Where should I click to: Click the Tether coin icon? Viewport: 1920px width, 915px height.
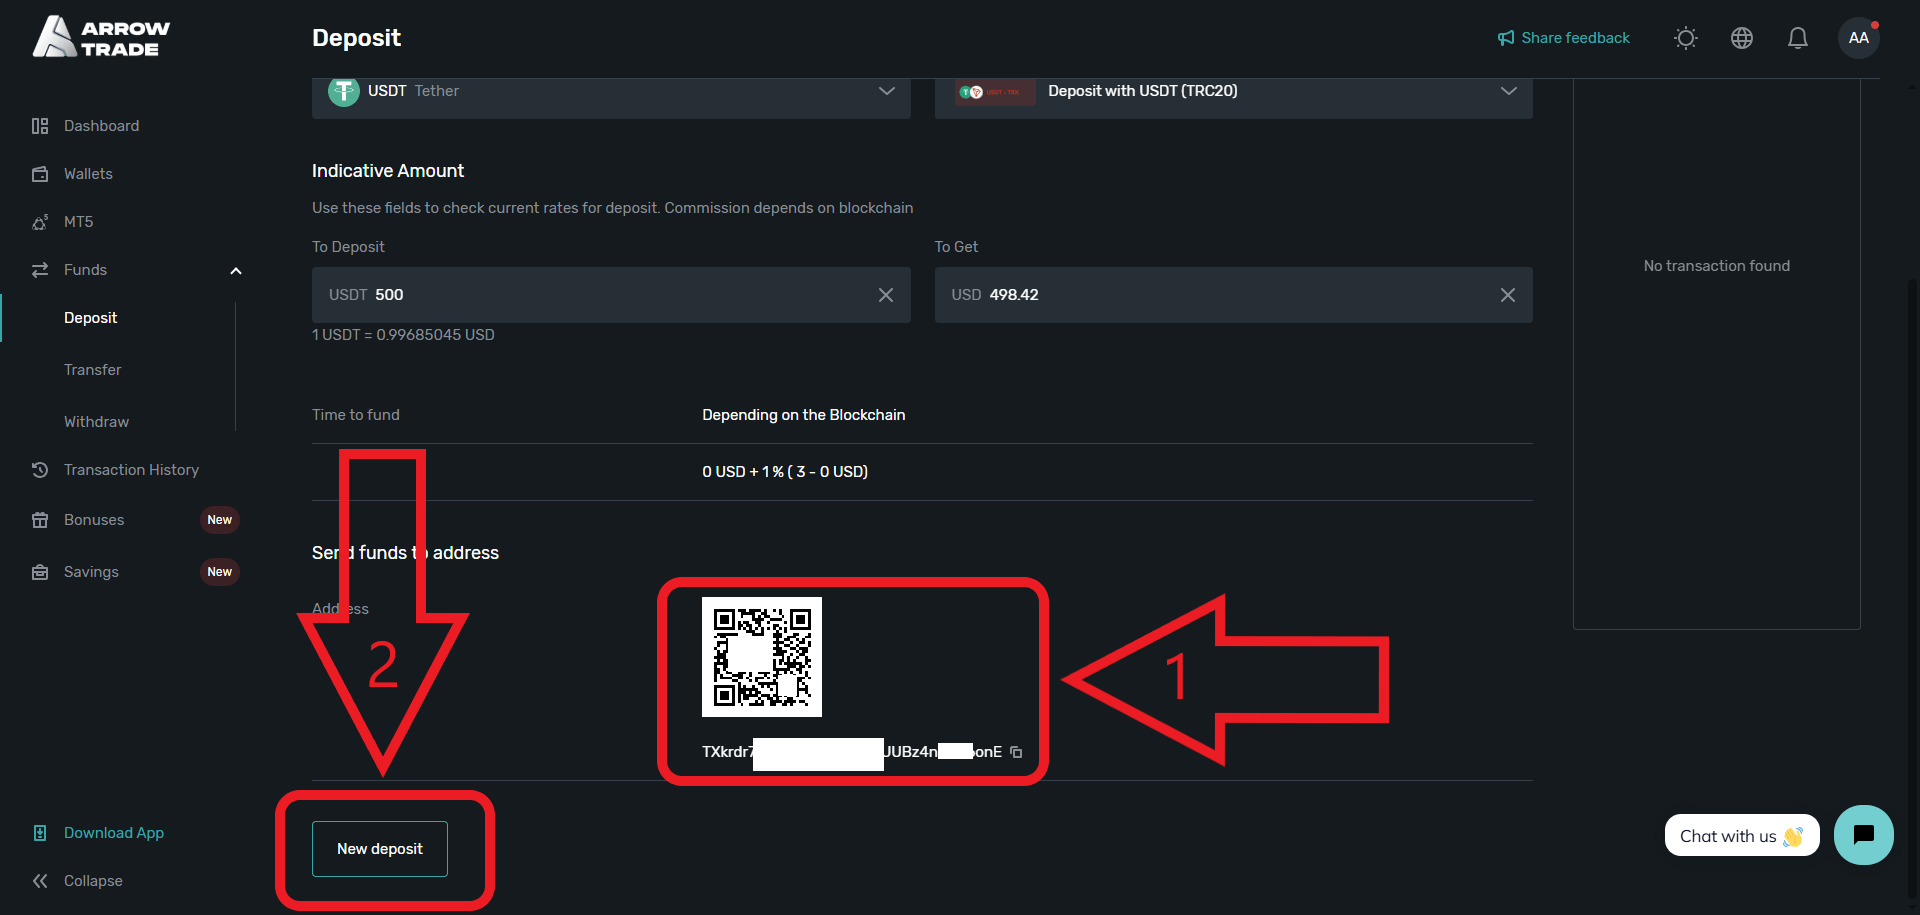[x=344, y=91]
